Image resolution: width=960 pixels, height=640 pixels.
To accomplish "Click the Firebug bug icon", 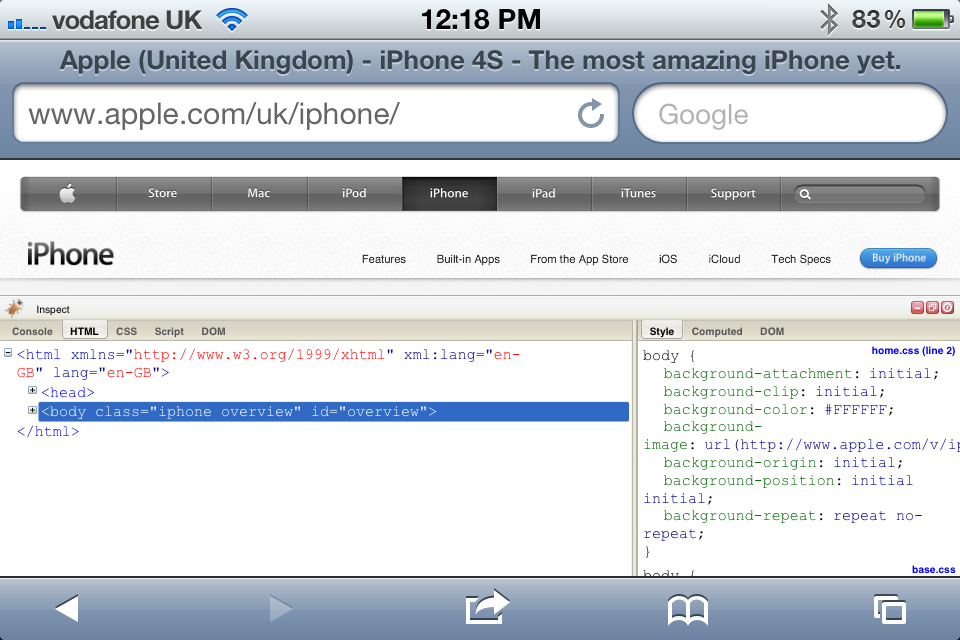I will pos(15,309).
